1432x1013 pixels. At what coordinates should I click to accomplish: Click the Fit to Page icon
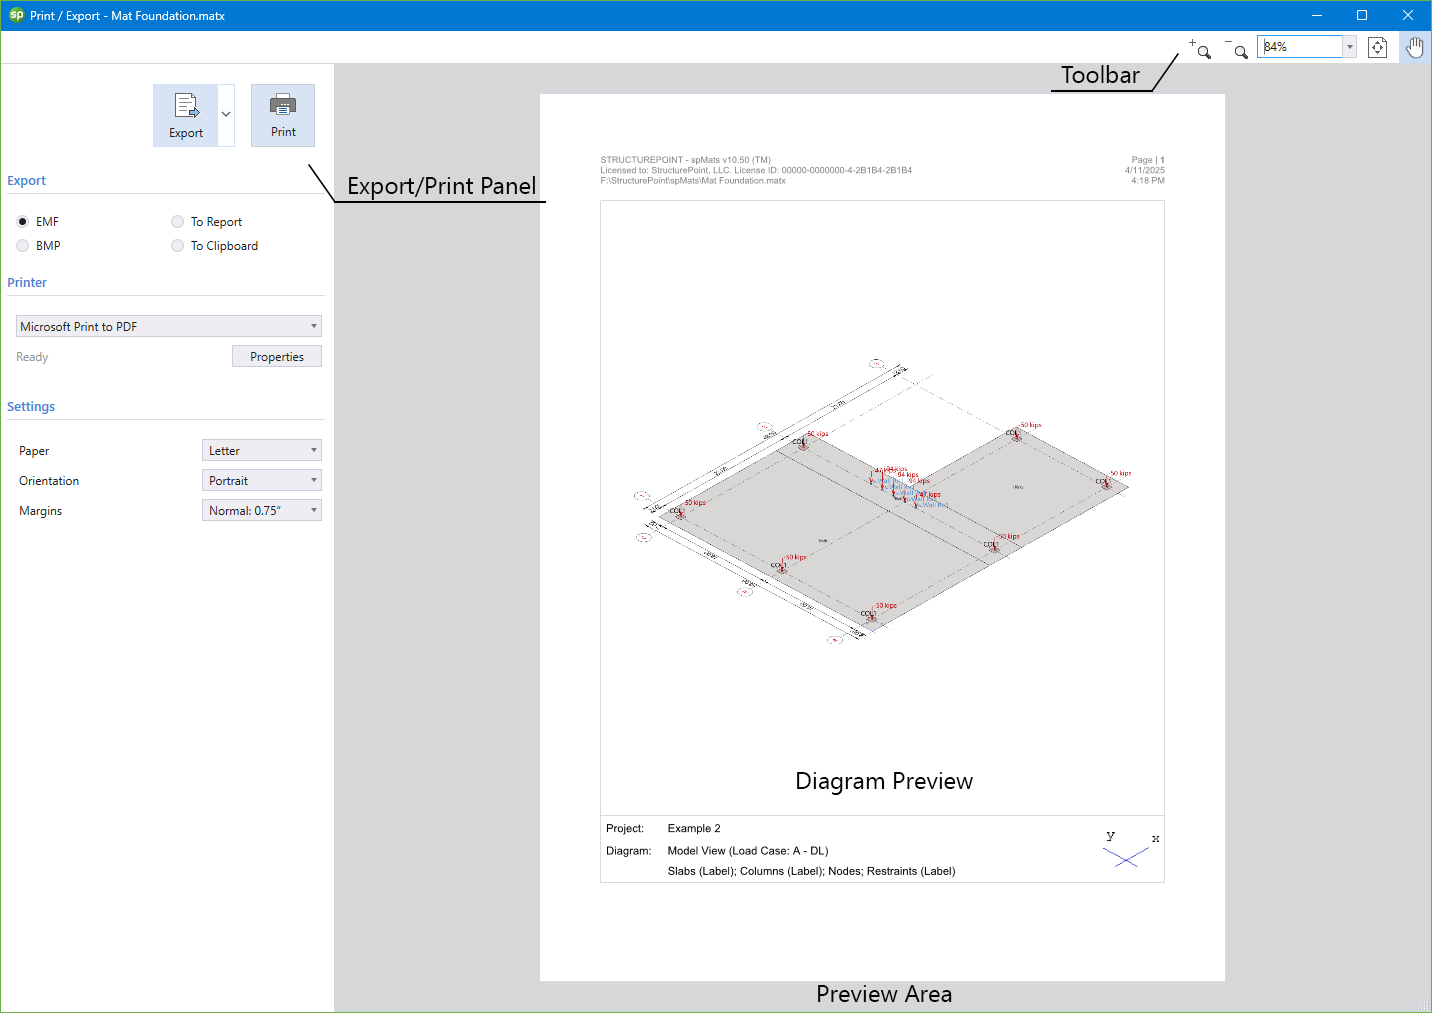[1377, 46]
